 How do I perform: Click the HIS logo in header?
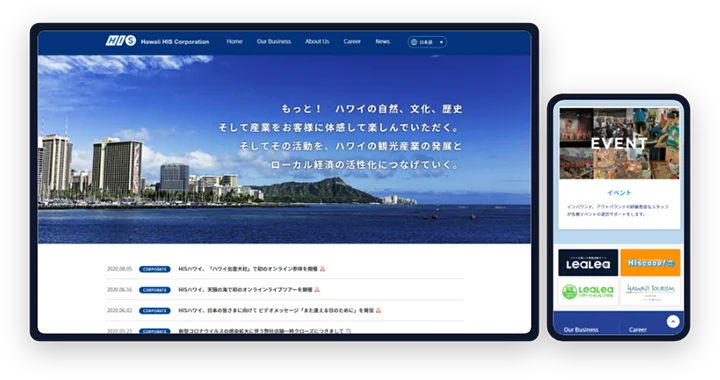(x=121, y=41)
